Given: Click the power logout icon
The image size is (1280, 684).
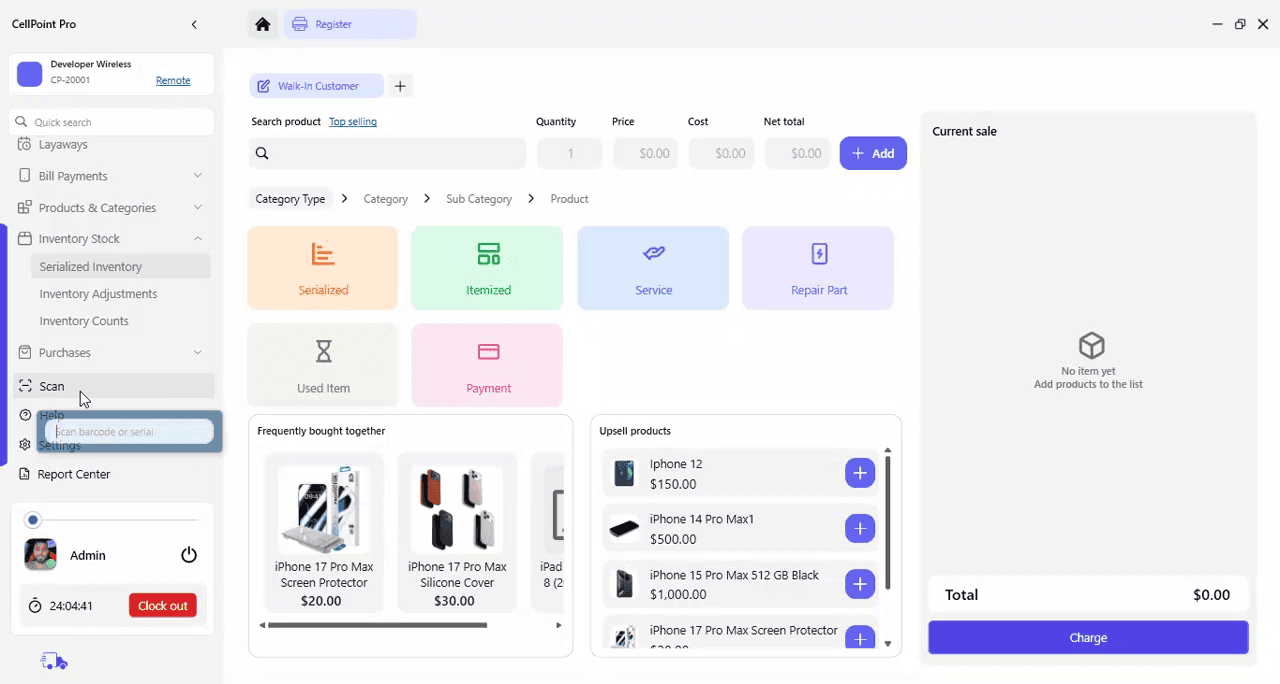Looking at the screenshot, I should 189,555.
